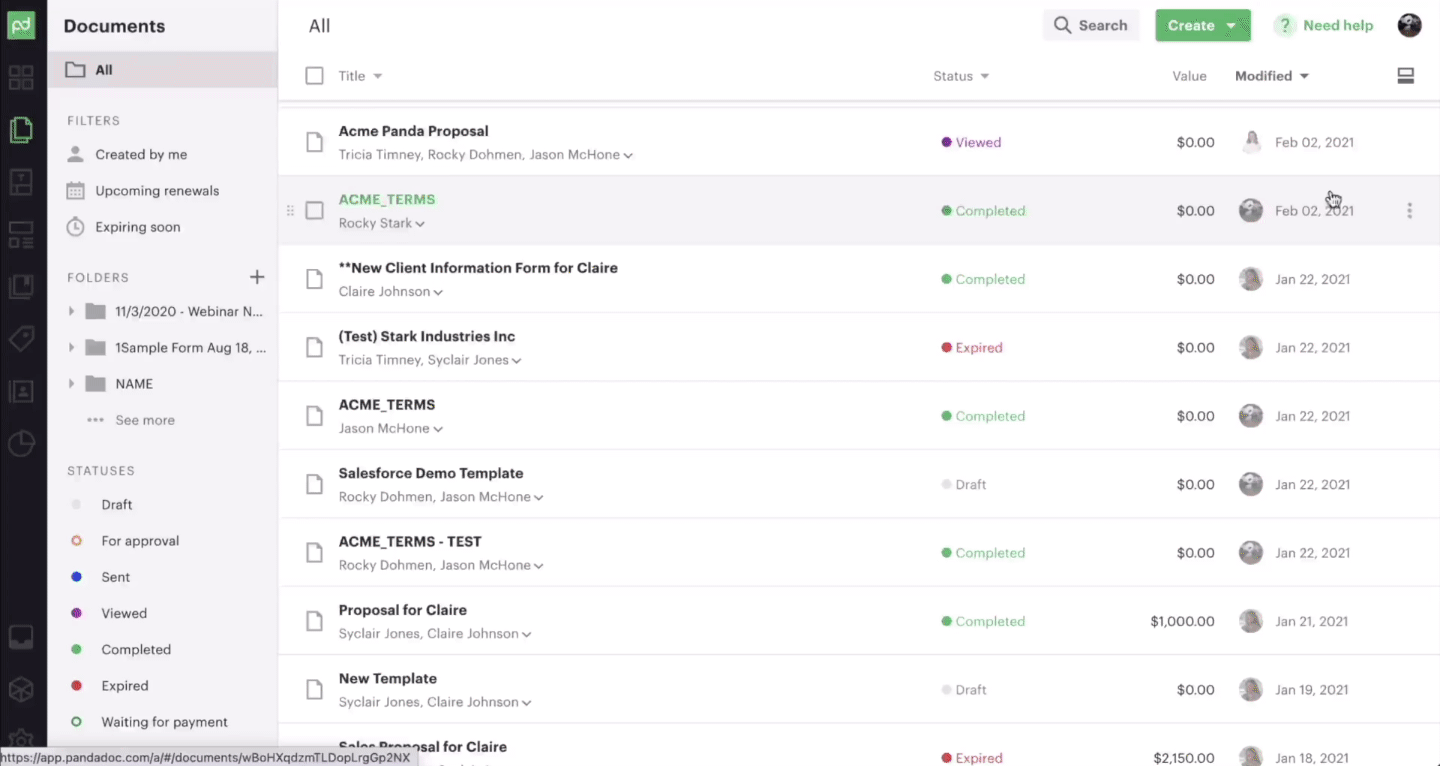Filter documents by For approval status
Image resolution: width=1440 pixels, height=766 pixels.
click(x=139, y=541)
